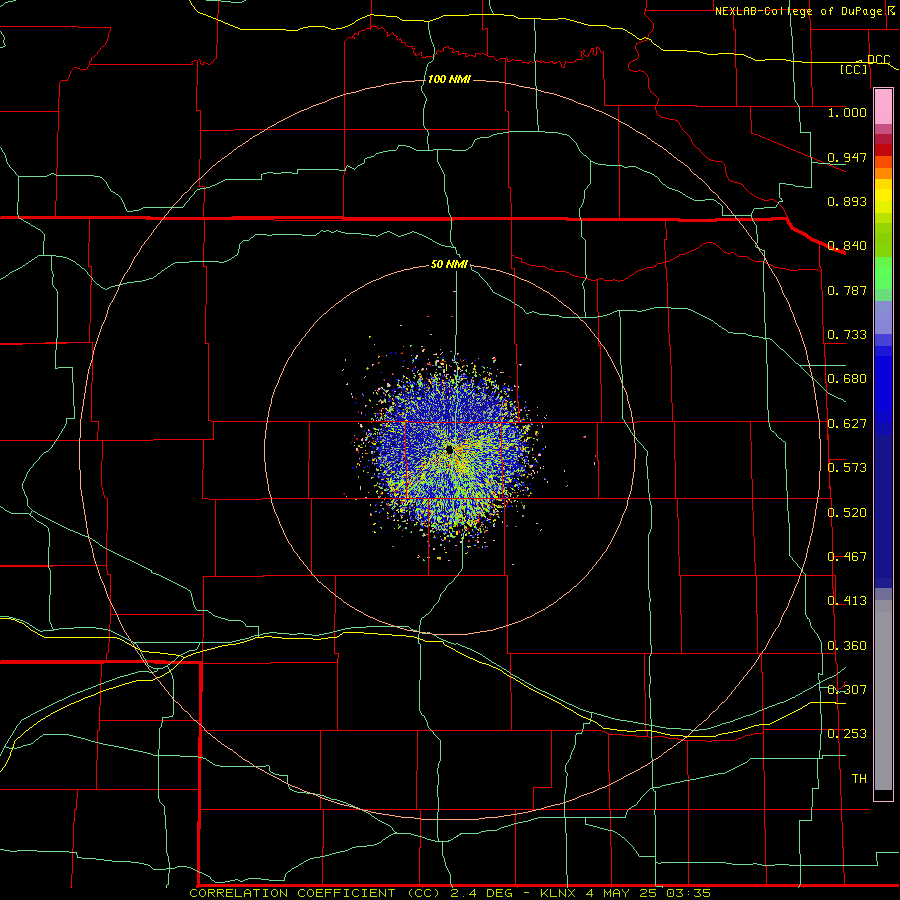This screenshot has width=900, height=900.
Task: Click the 0.360 legend value
Action: click(847, 646)
